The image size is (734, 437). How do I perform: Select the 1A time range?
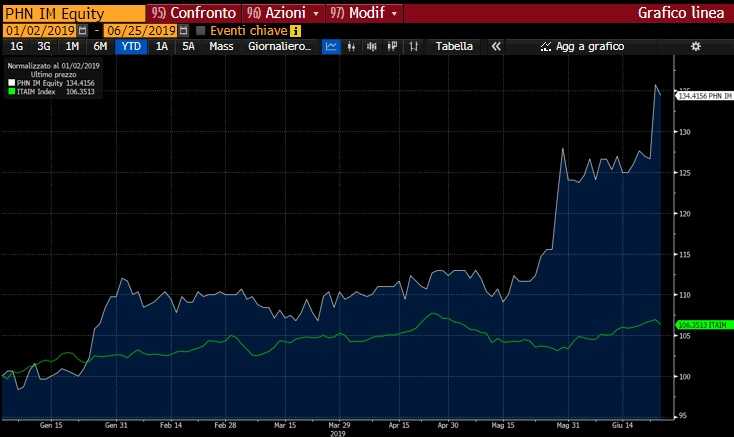[x=161, y=46]
